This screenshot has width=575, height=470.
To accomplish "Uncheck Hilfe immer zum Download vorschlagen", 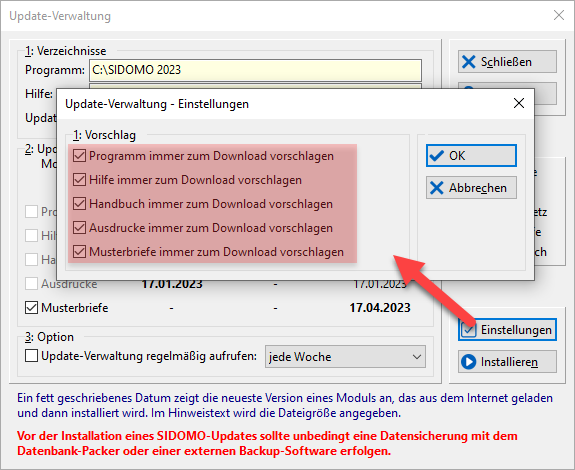I will pyautogui.click(x=79, y=180).
